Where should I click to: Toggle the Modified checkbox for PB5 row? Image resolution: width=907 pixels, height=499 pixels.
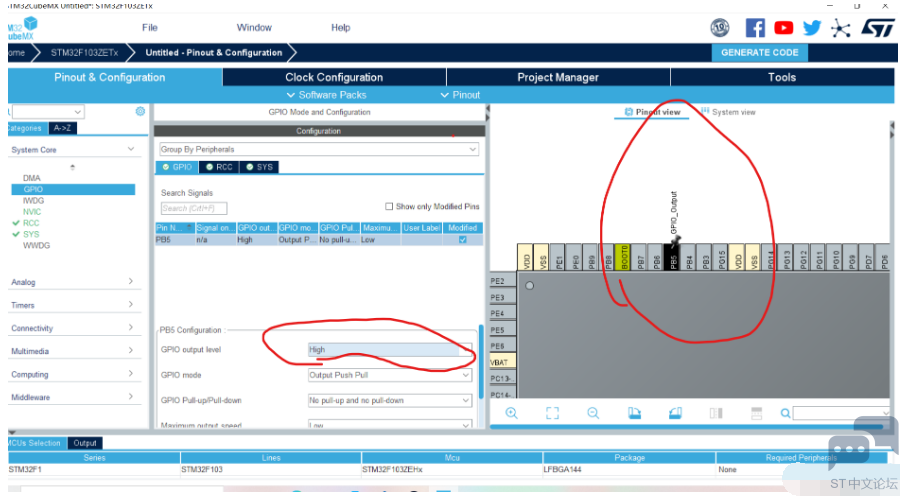pyautogui.click(x=462, y=239)
